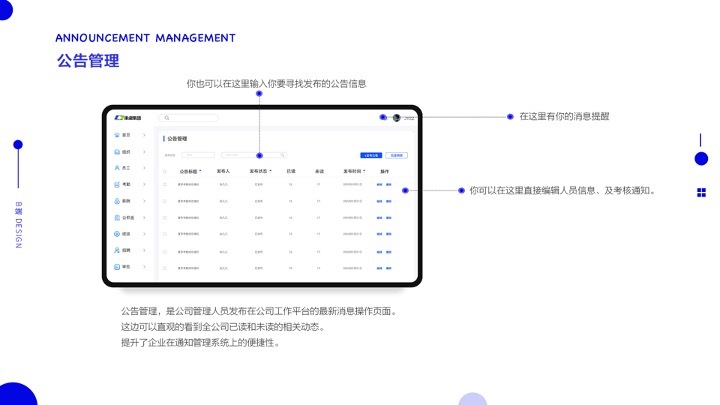
Task: Click the 已读 column header
Action: click(291, 171)
